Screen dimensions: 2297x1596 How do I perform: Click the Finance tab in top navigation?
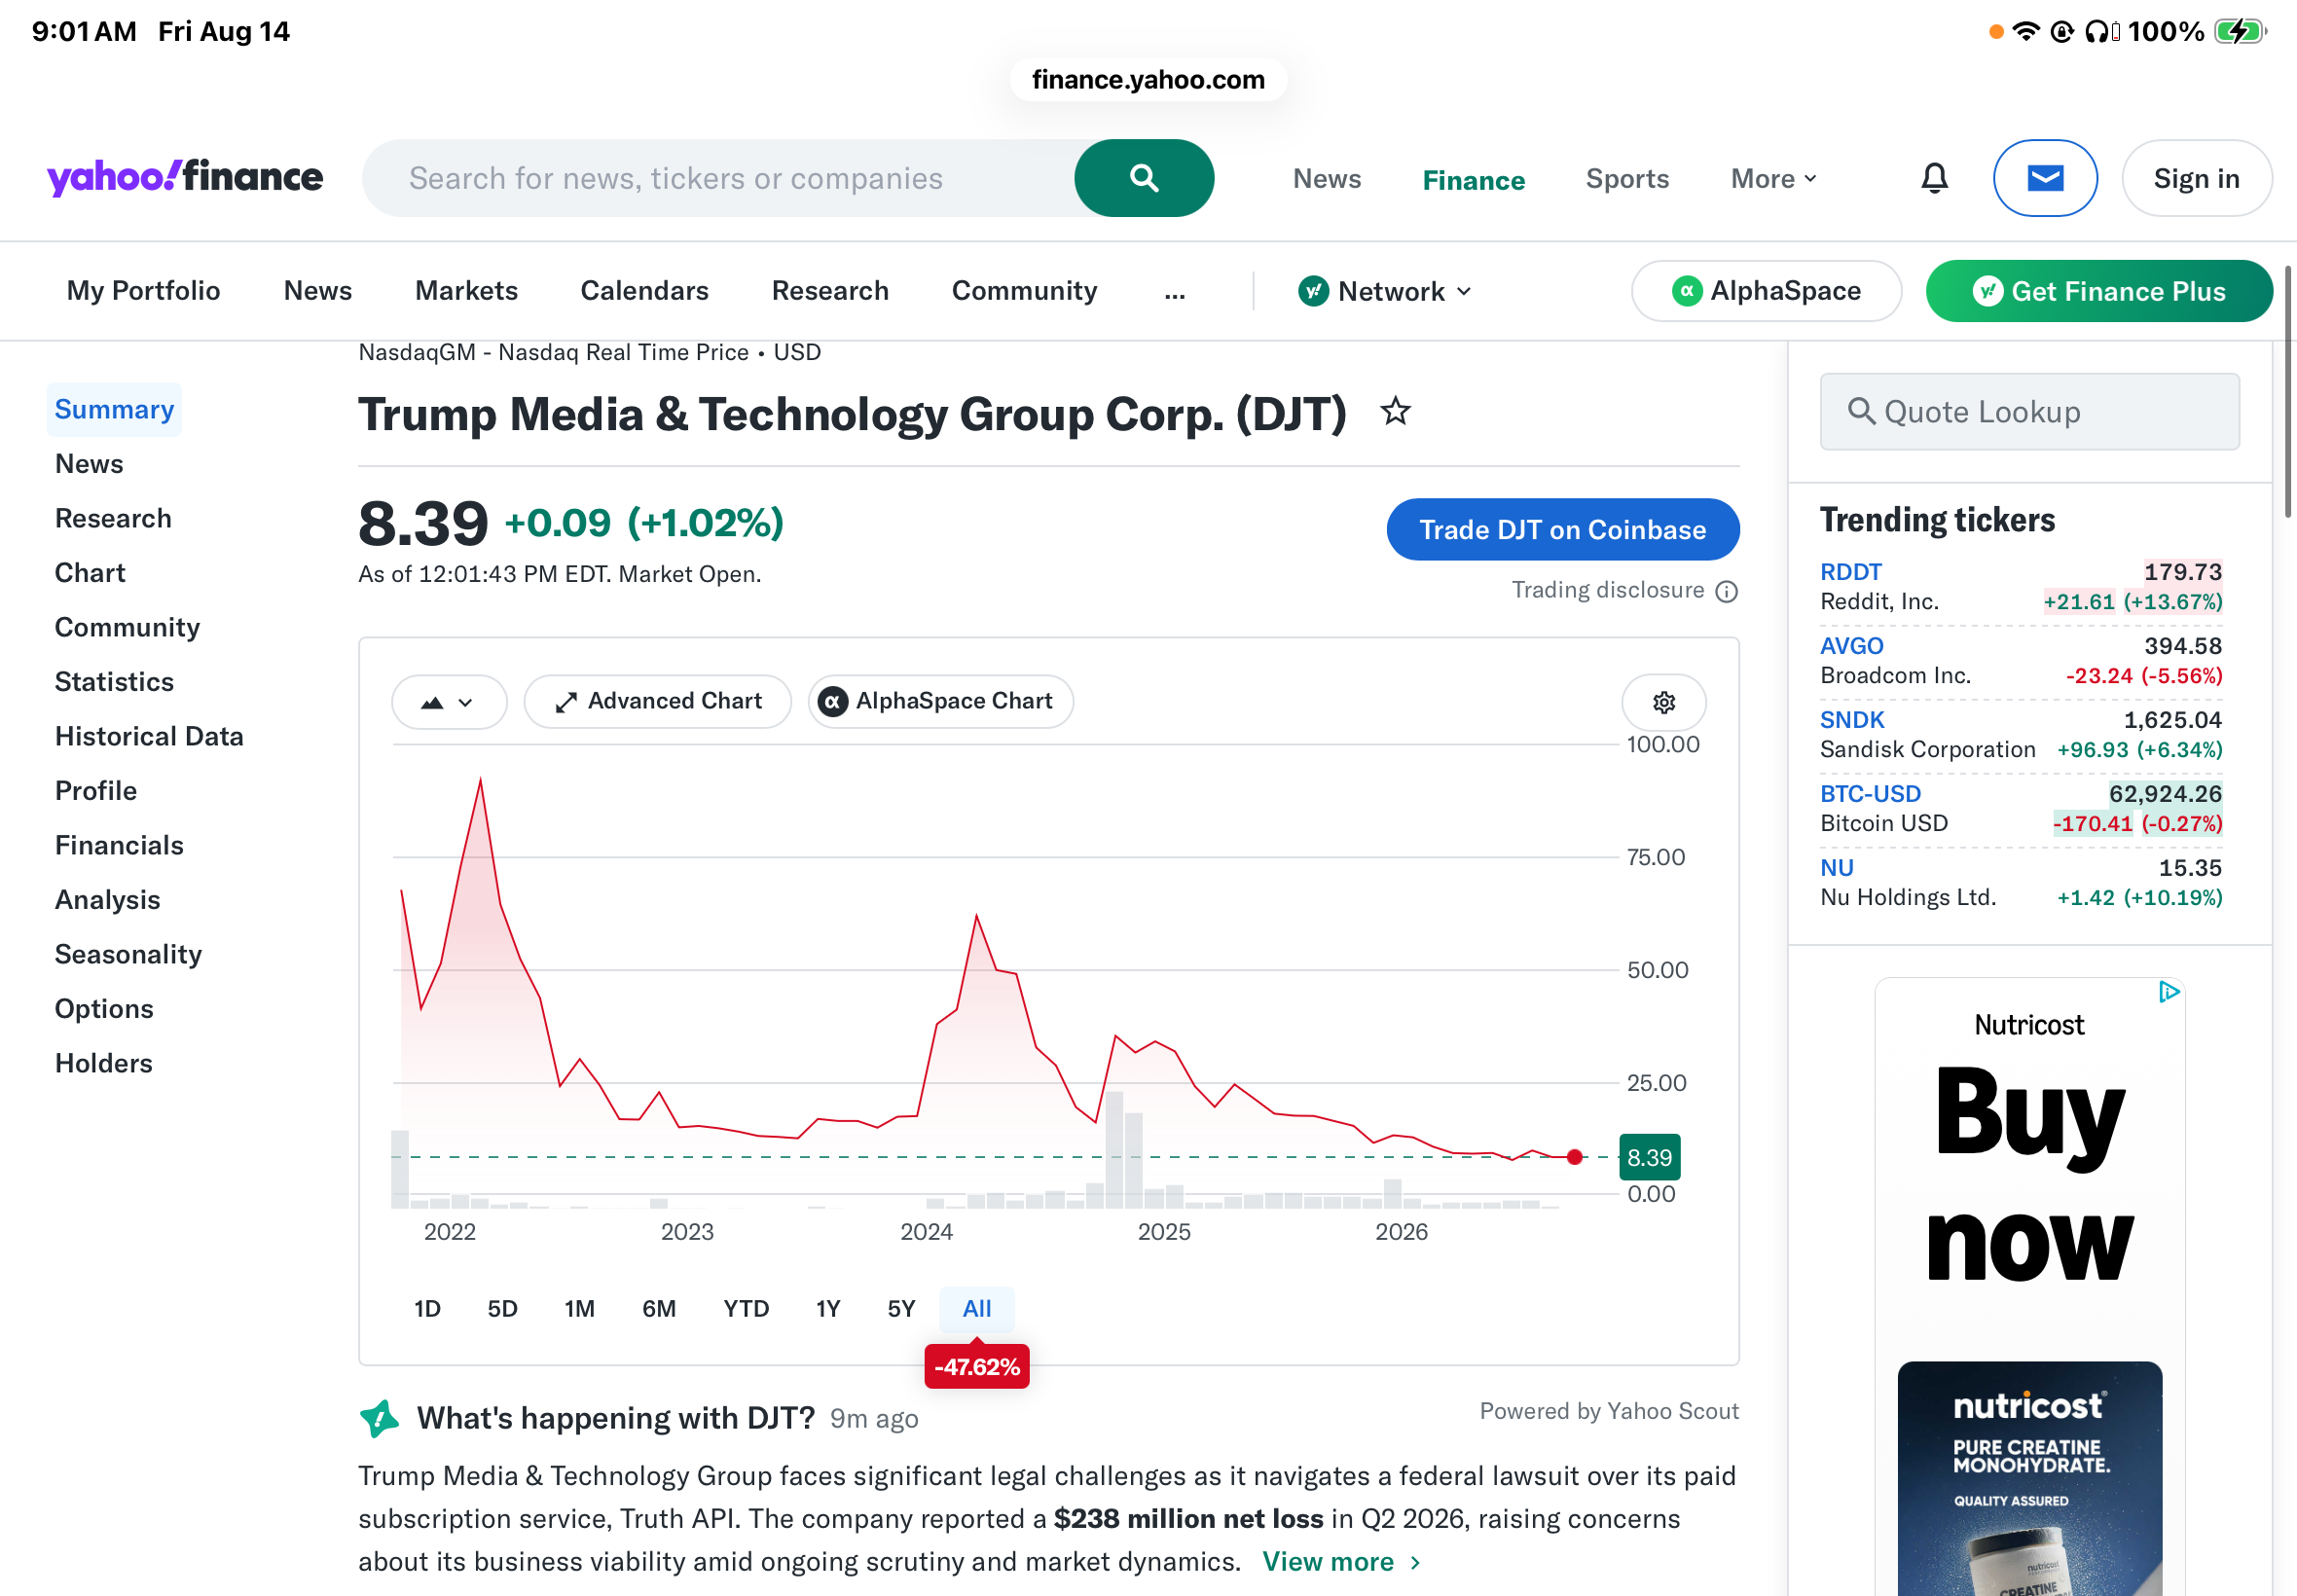(x=1473, y=180)
